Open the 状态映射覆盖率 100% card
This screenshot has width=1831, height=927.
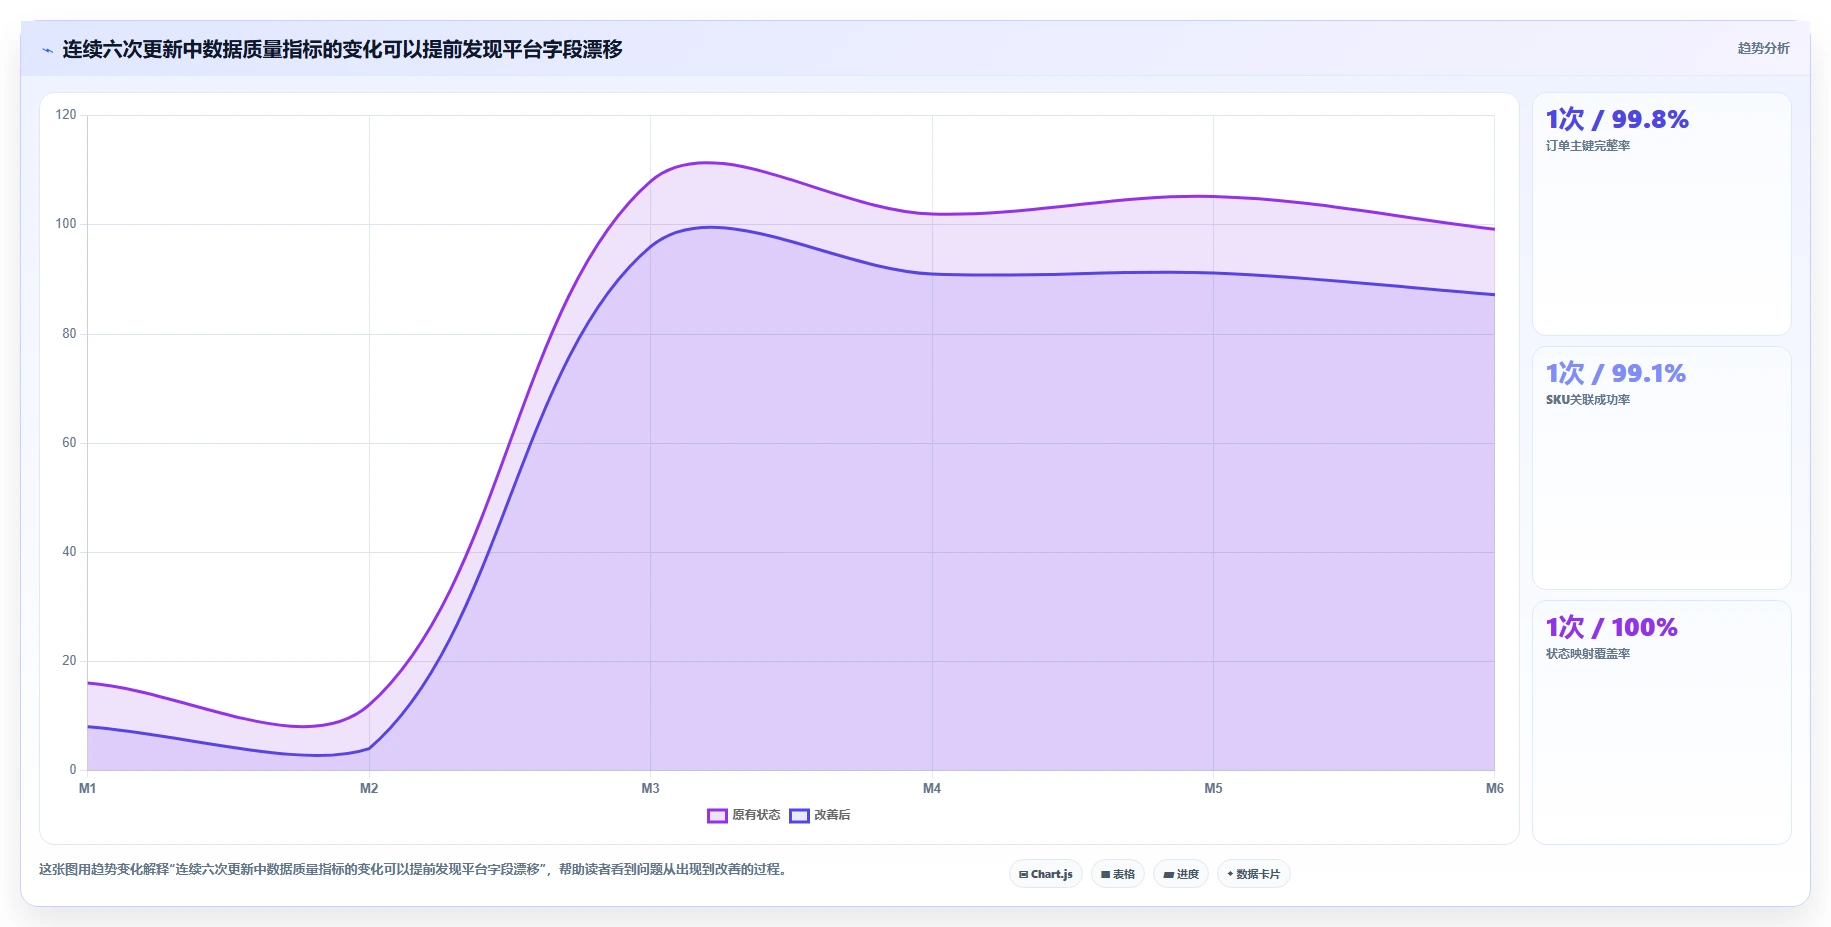[x=1661, y=722]
